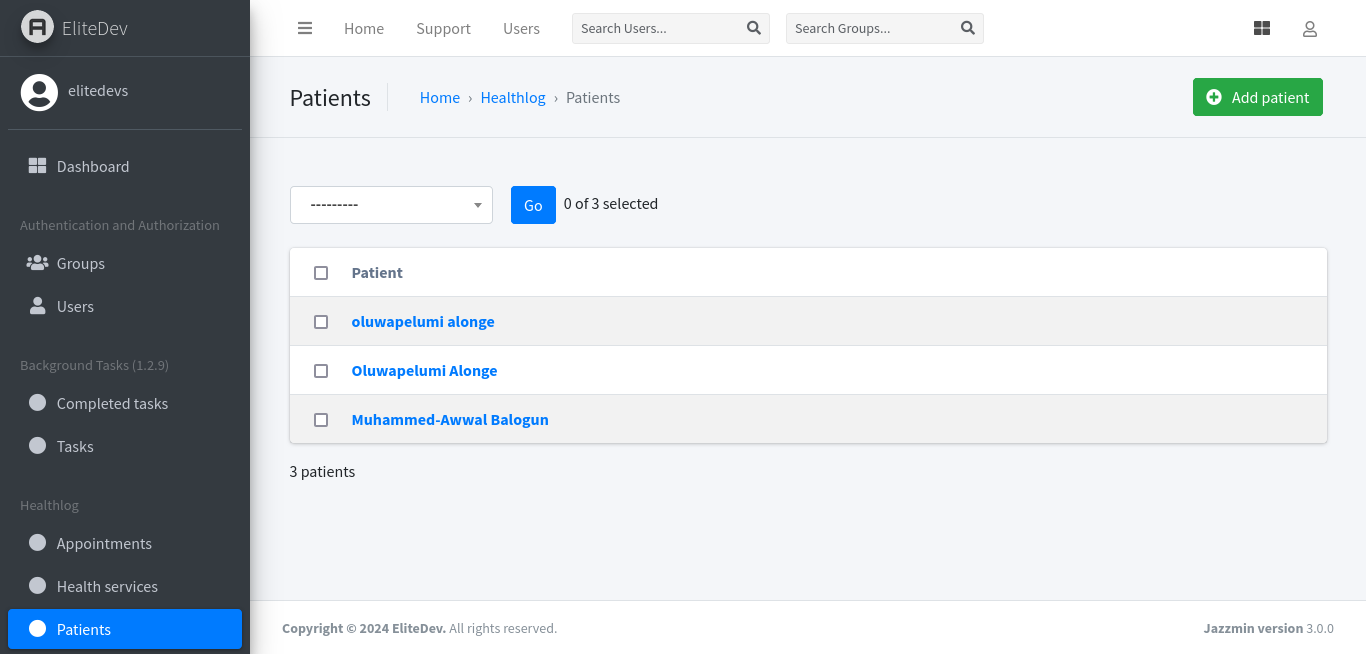The height and width of the screenshot is (654, 1366).
Task: Click the blue Go button
Action: coord(533,205)
